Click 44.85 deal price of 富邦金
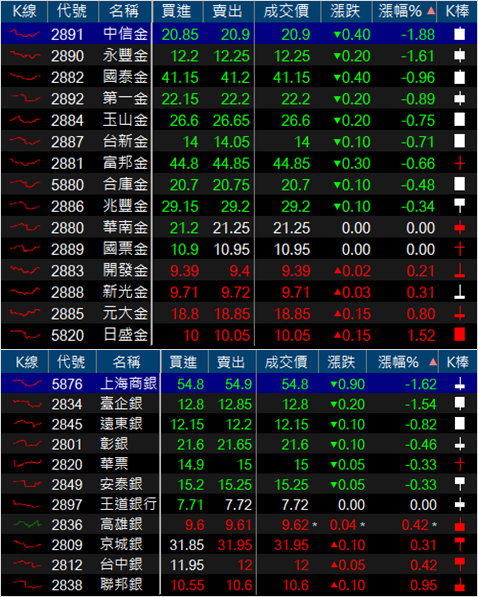 [x=292, y=163]
